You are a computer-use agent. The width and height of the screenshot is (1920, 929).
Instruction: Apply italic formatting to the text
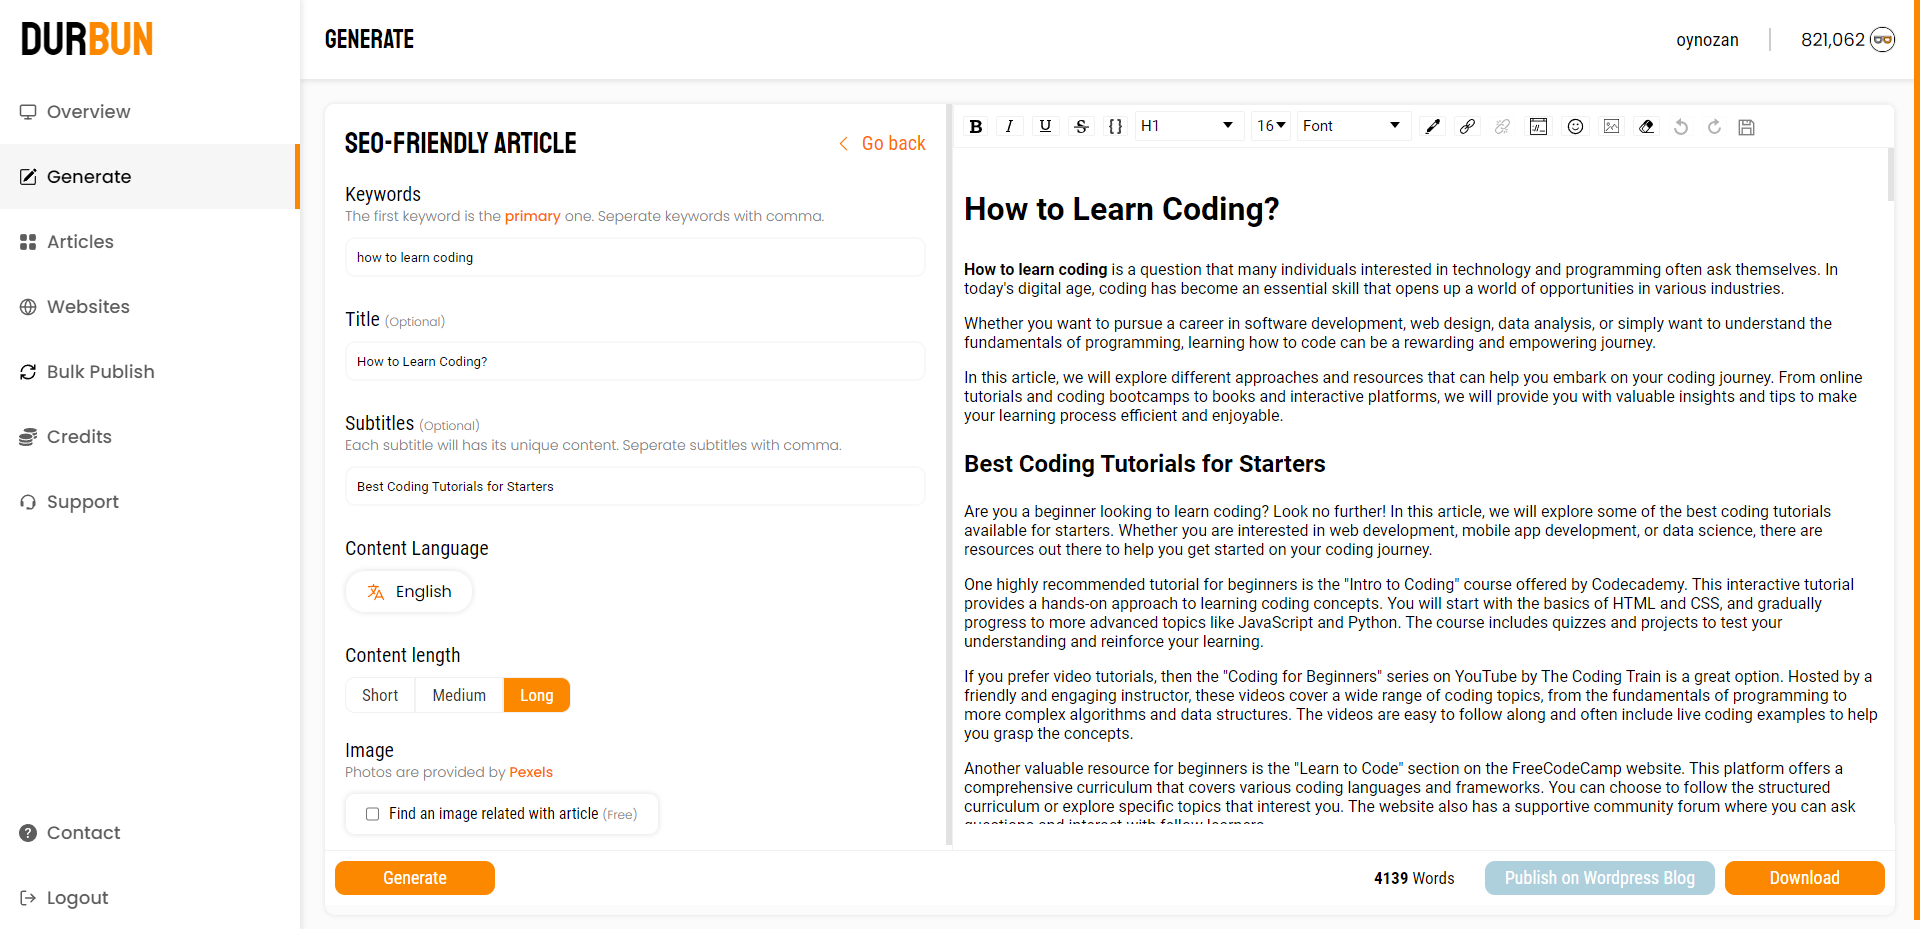pyautogui.click(x=1010, y=126)
